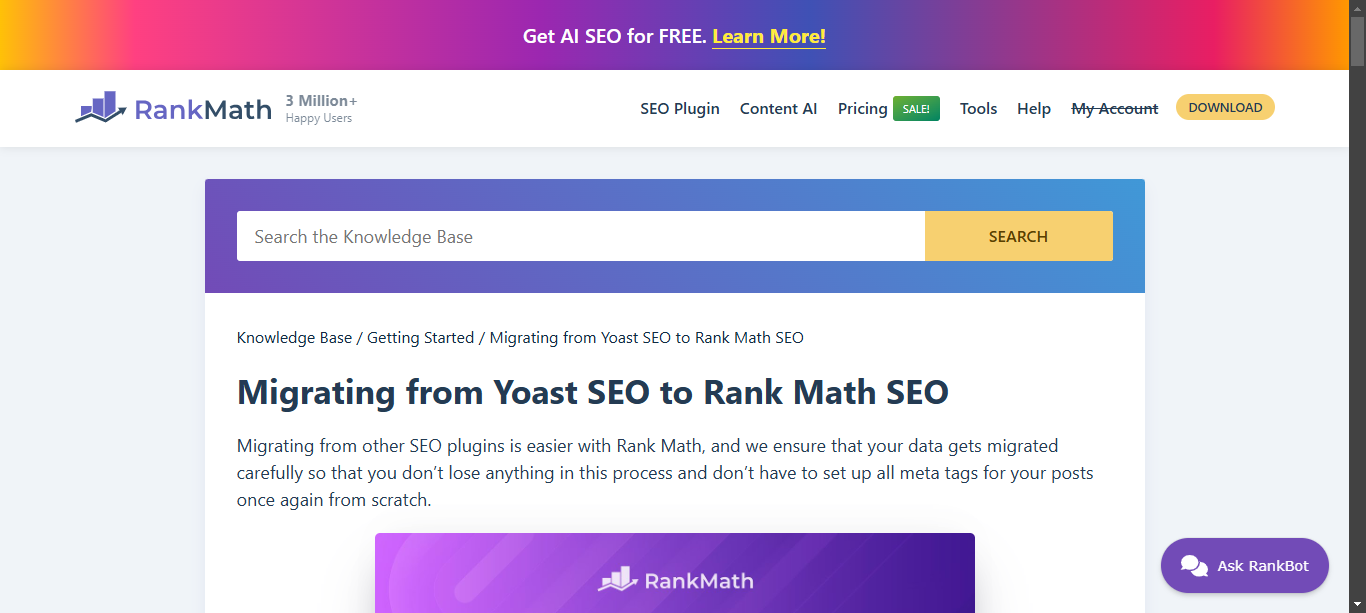Focus the Search the Knowledge Base field

[581, 236]
